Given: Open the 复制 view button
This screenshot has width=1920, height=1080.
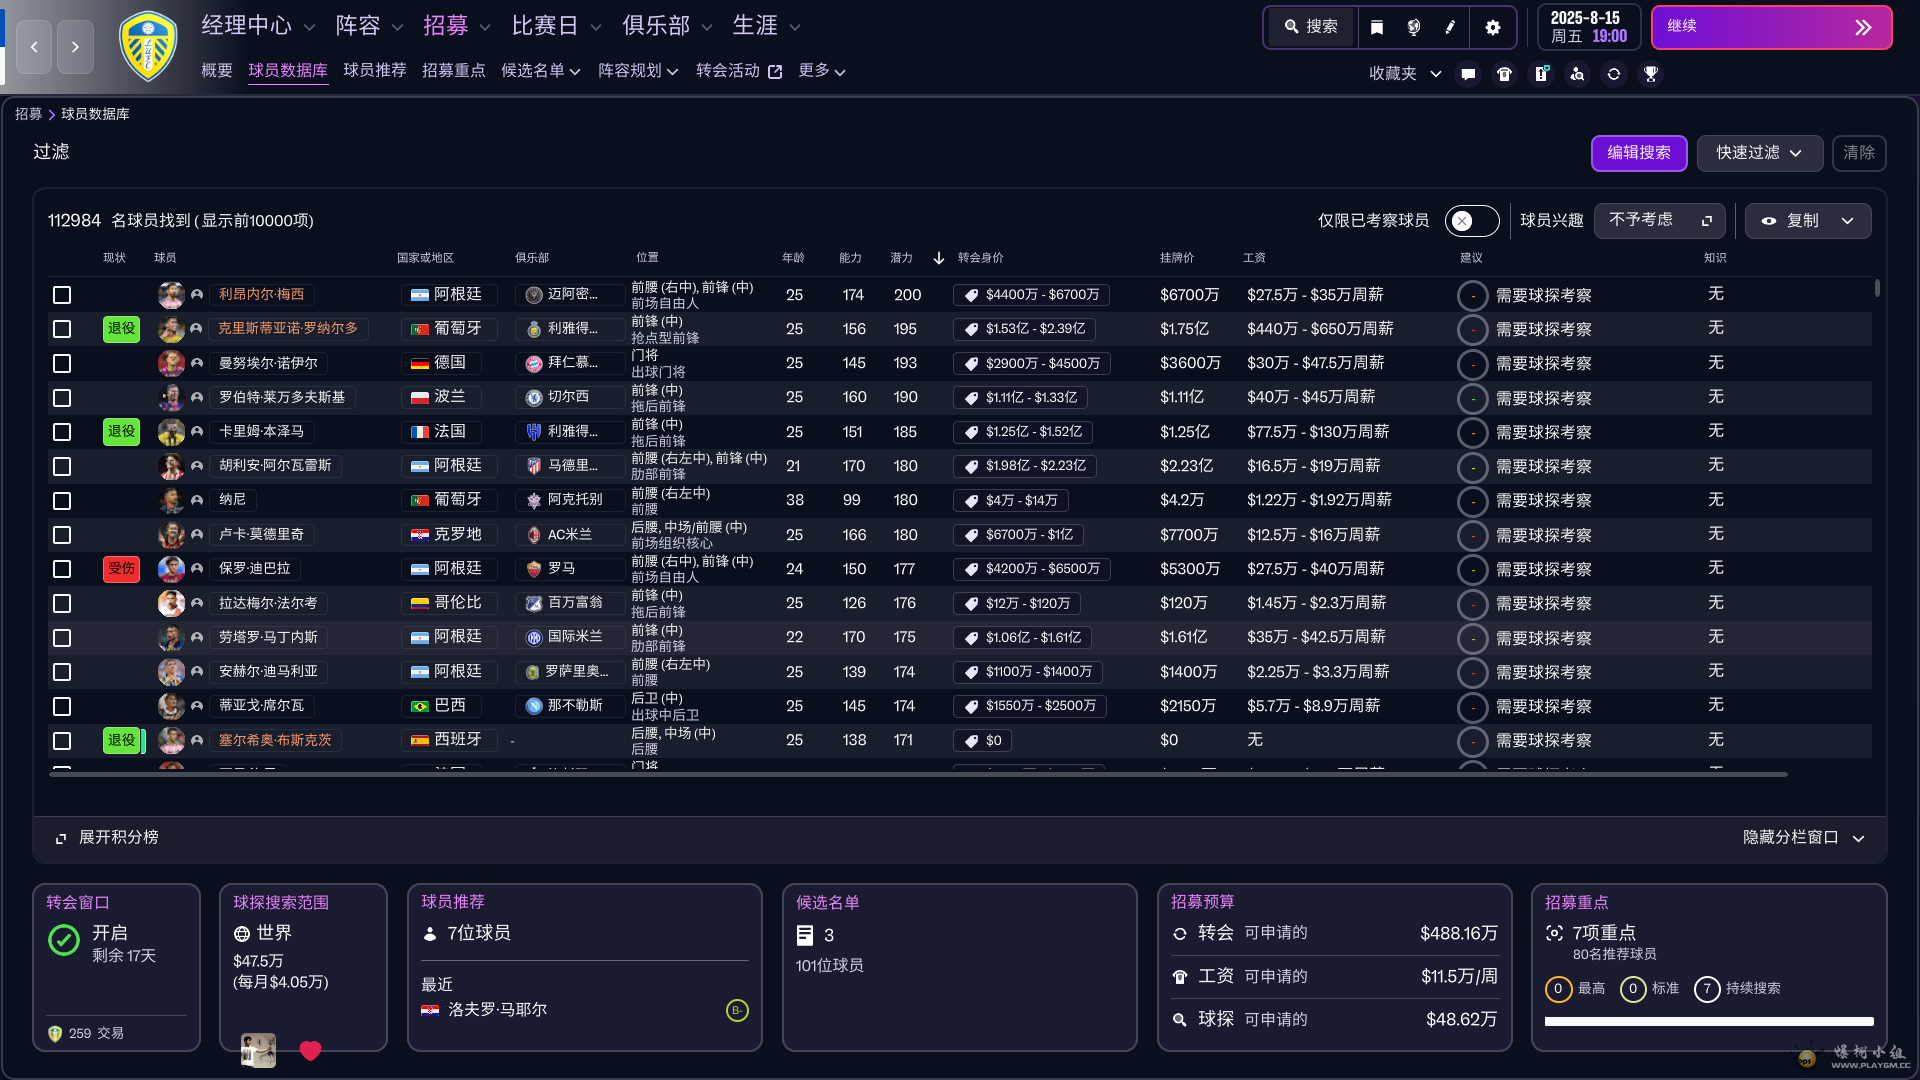Looking at the screenshot, I should 1808,221.
